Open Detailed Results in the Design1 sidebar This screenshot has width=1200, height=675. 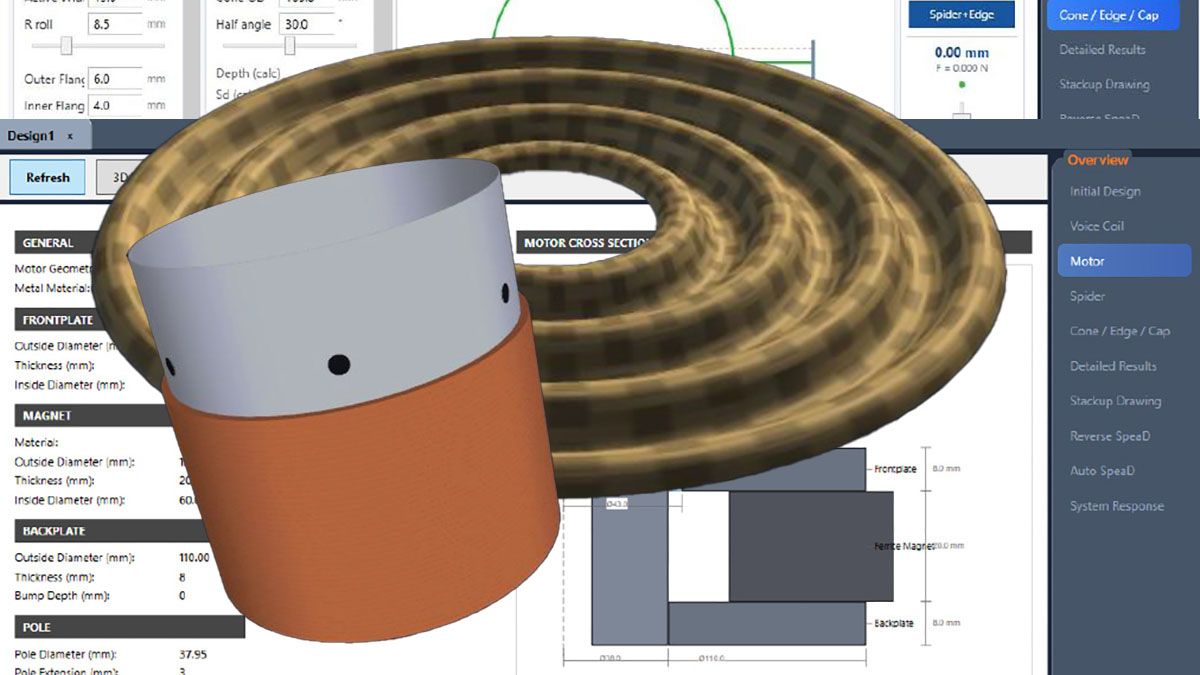pos(1113,366)
